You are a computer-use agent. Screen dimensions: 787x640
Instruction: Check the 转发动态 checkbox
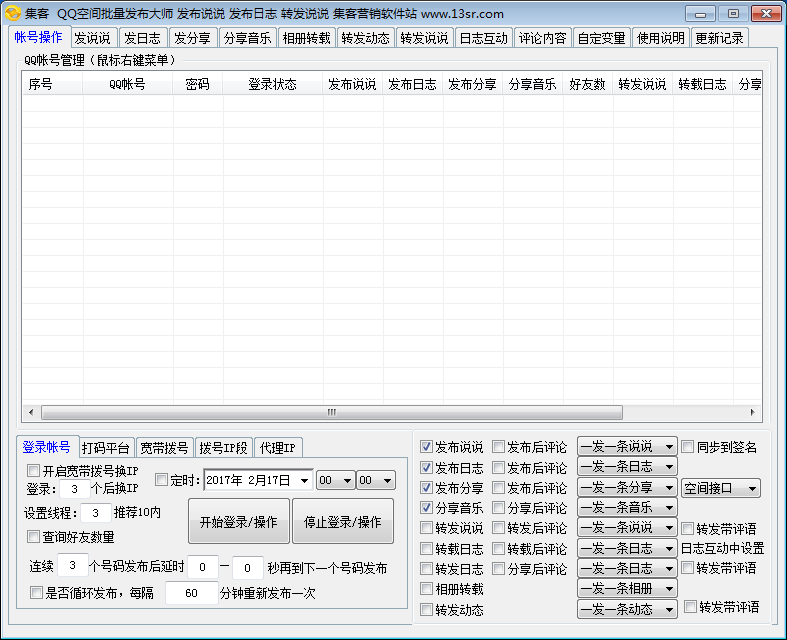click(426, 610)
